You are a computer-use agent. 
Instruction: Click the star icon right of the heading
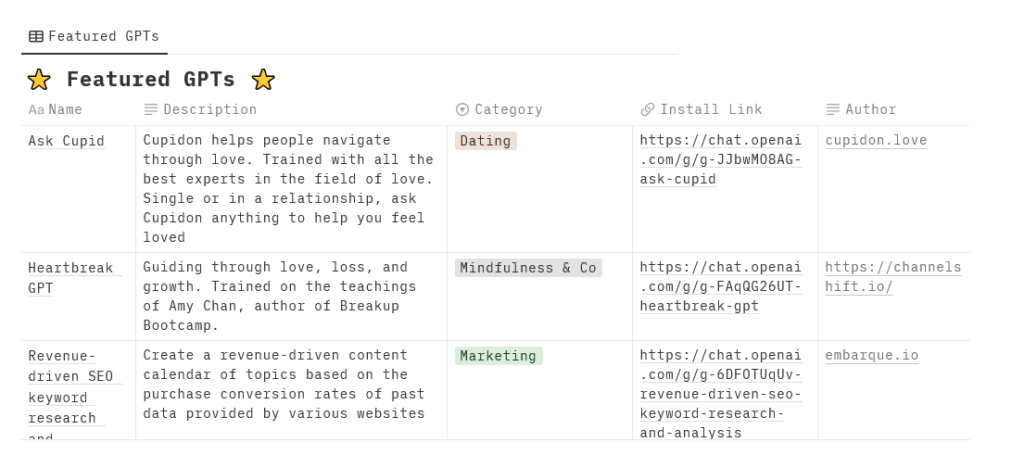click(263, 80)
